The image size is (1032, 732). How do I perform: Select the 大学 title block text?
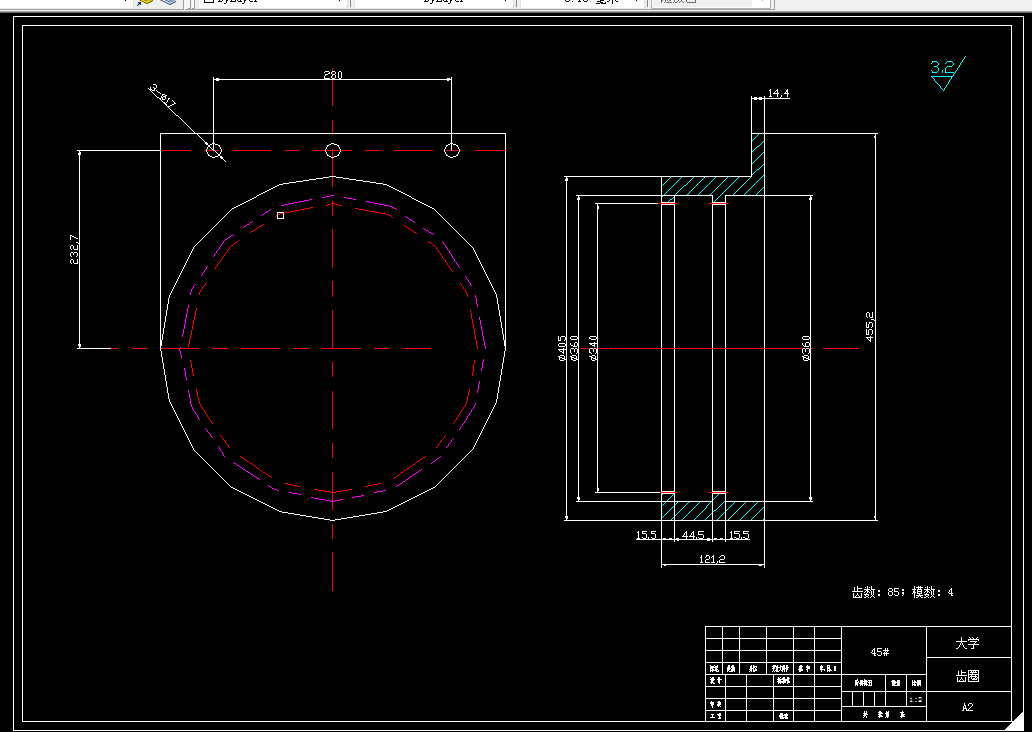pyautogui.click(x=968, y=643)
